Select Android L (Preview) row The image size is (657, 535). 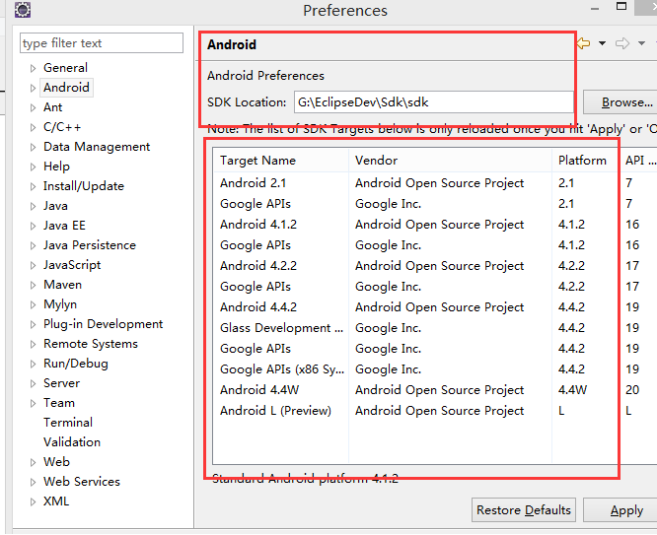435,411
